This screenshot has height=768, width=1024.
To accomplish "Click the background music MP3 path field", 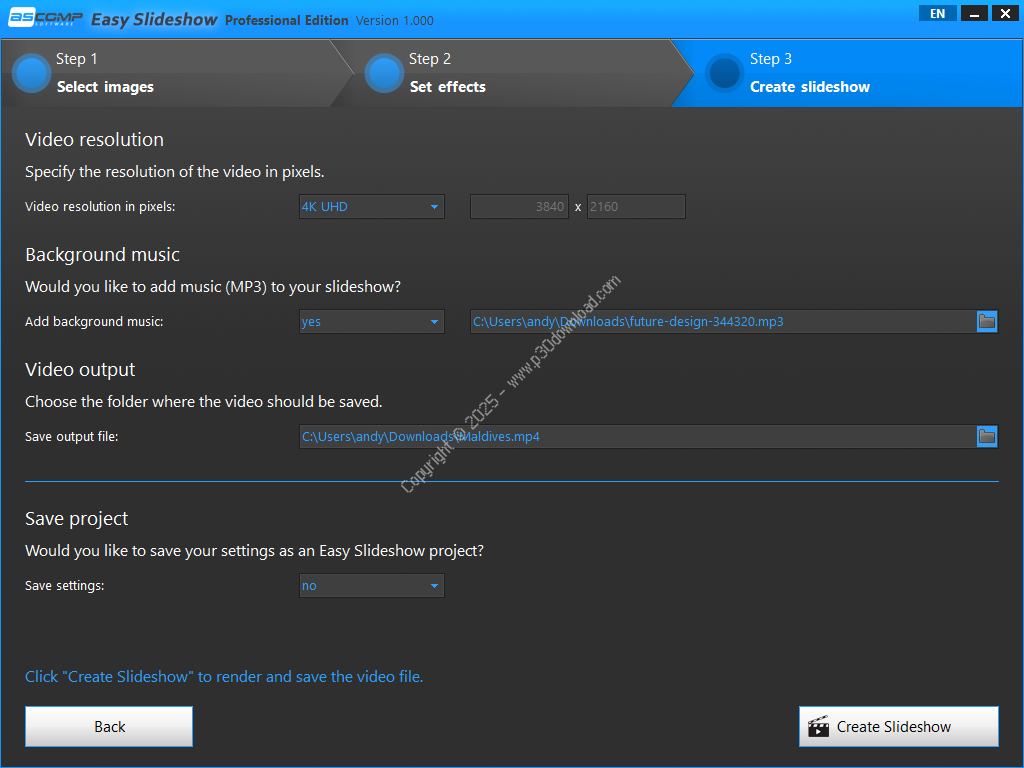I will [x=722, y=322].
